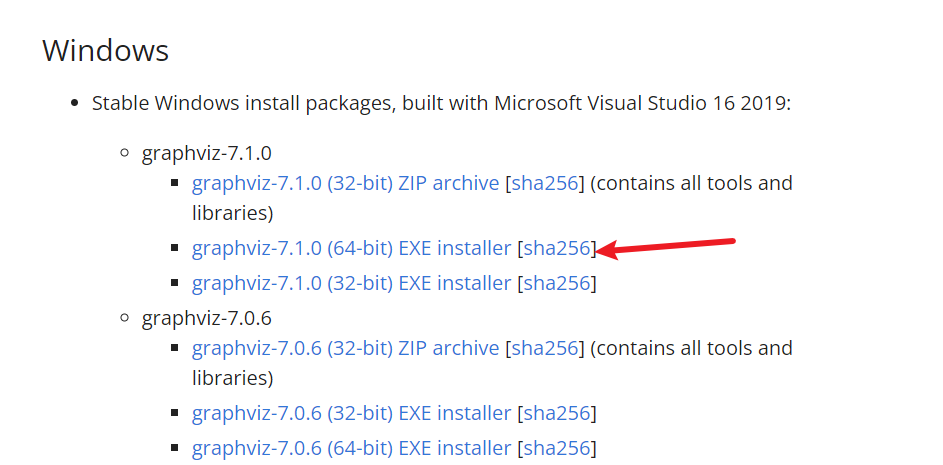Screen dimensions: 943x465
Task: Click the bullet before the 7.1.0 64-bit installer
Action: coord(174,247)
